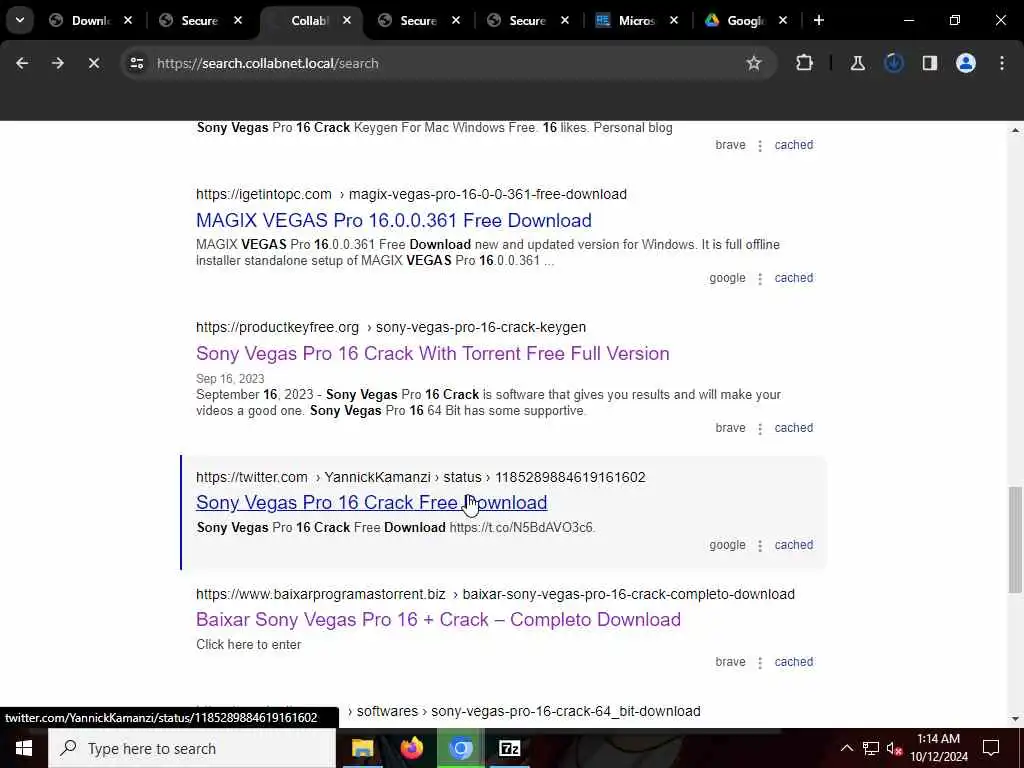The image size is (1024, 768).
Task: Bookmark this page with the star icon
Action: click(x=754, y=63)
